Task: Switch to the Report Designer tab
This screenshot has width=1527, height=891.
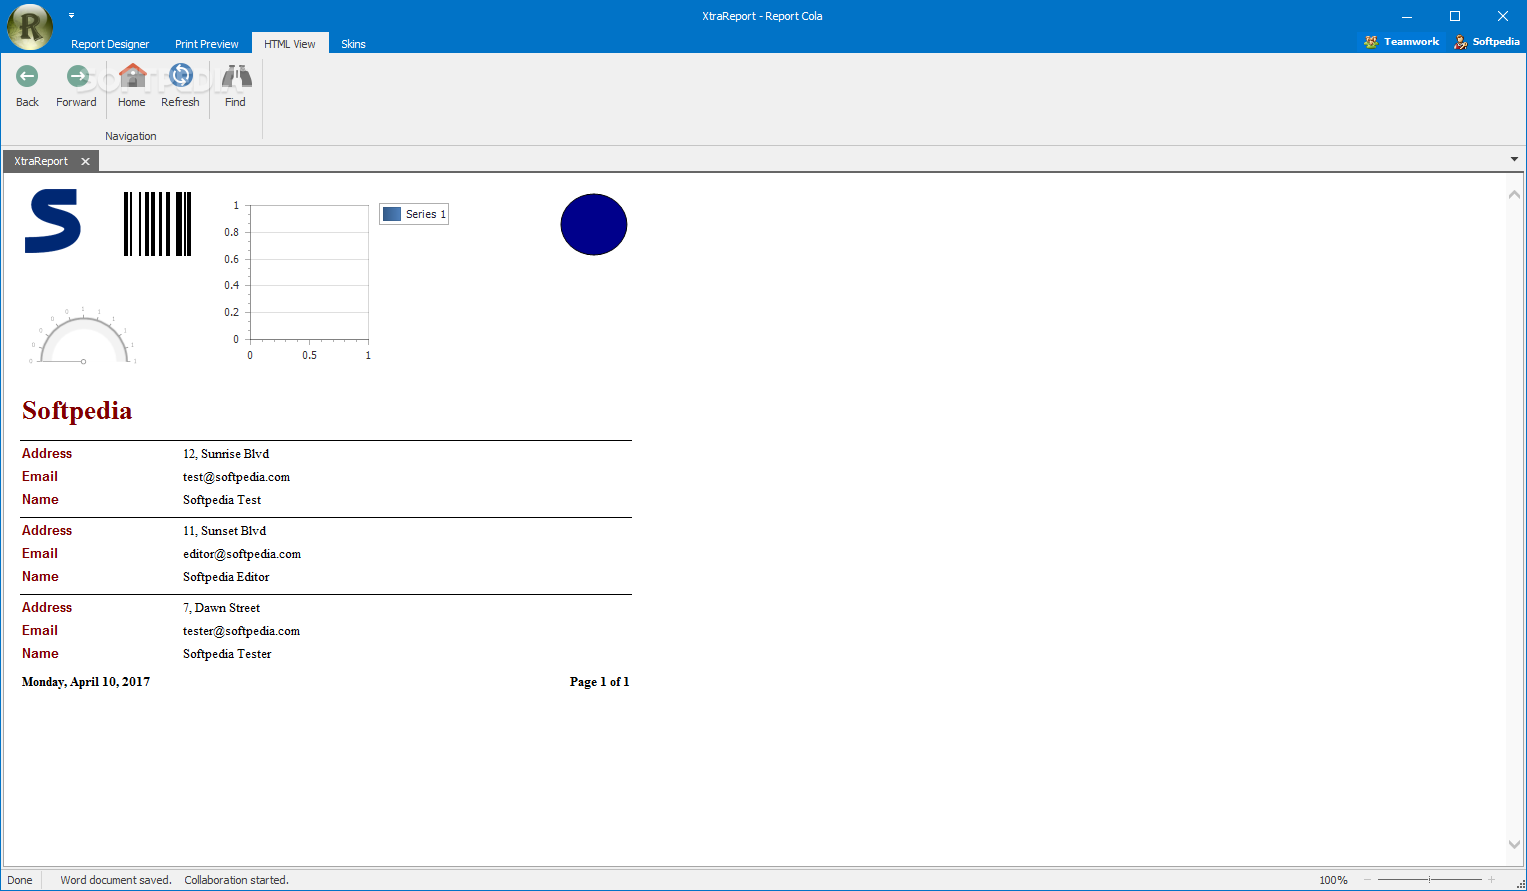Action: [x=110, y=44]
